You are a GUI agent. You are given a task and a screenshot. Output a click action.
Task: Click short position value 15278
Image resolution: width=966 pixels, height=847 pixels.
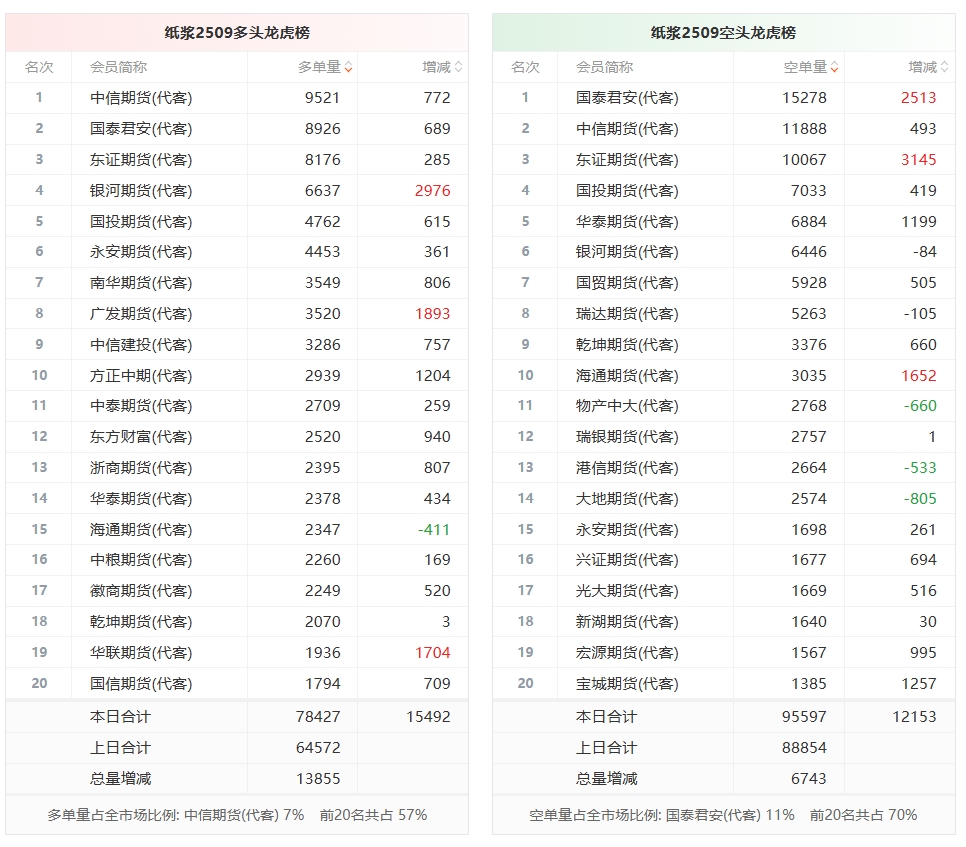[x=804, y=98]
